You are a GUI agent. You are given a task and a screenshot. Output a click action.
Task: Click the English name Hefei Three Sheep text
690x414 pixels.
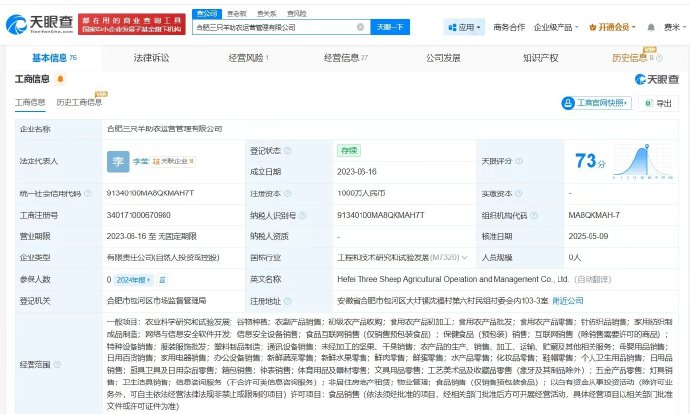coord(453,279)
